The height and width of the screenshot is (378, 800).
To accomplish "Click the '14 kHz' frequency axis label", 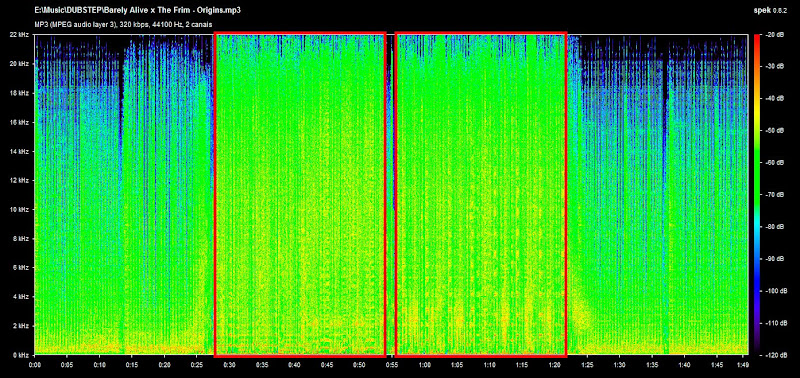I will click(20, 151).
